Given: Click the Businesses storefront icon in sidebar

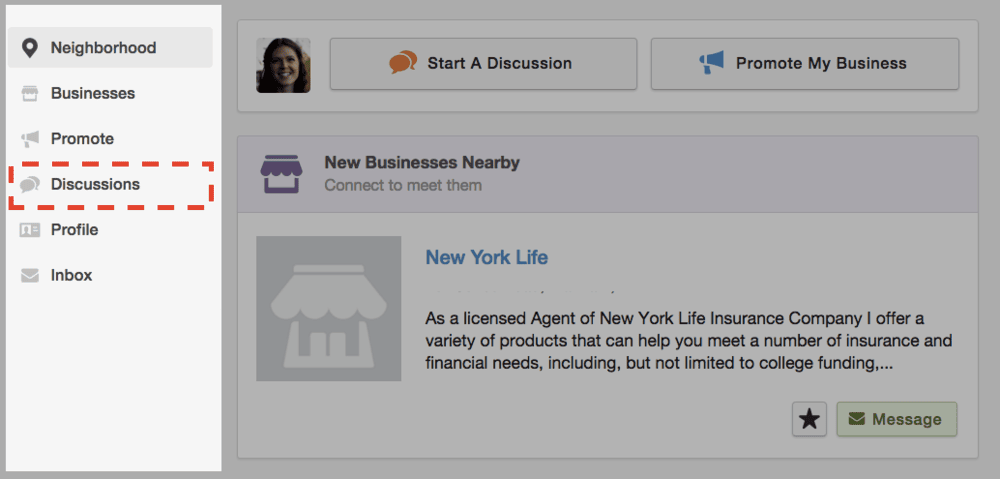Looking at the screenshot, I should pyautogui.click(x=30, y=93).
